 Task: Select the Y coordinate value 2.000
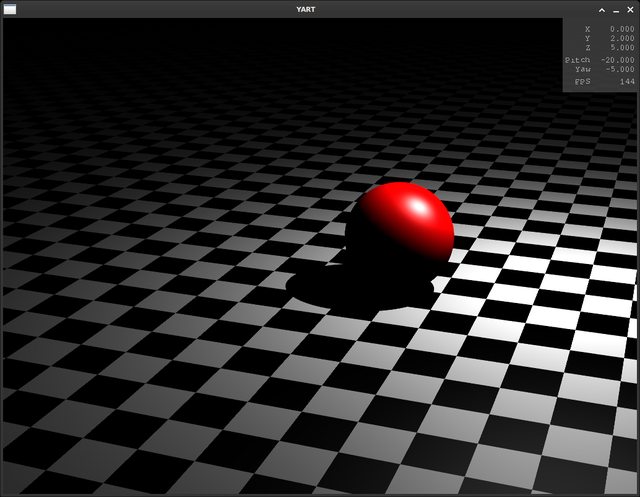coord(622,38)
